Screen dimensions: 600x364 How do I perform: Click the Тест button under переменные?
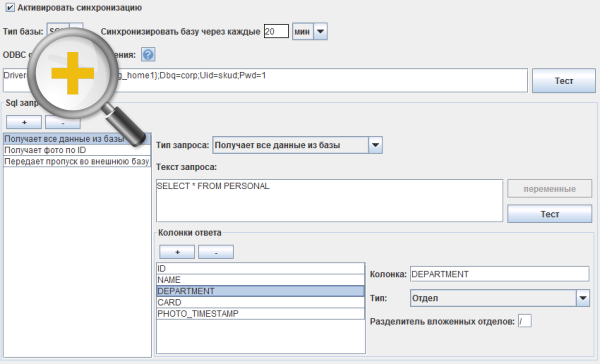(549, 214)
